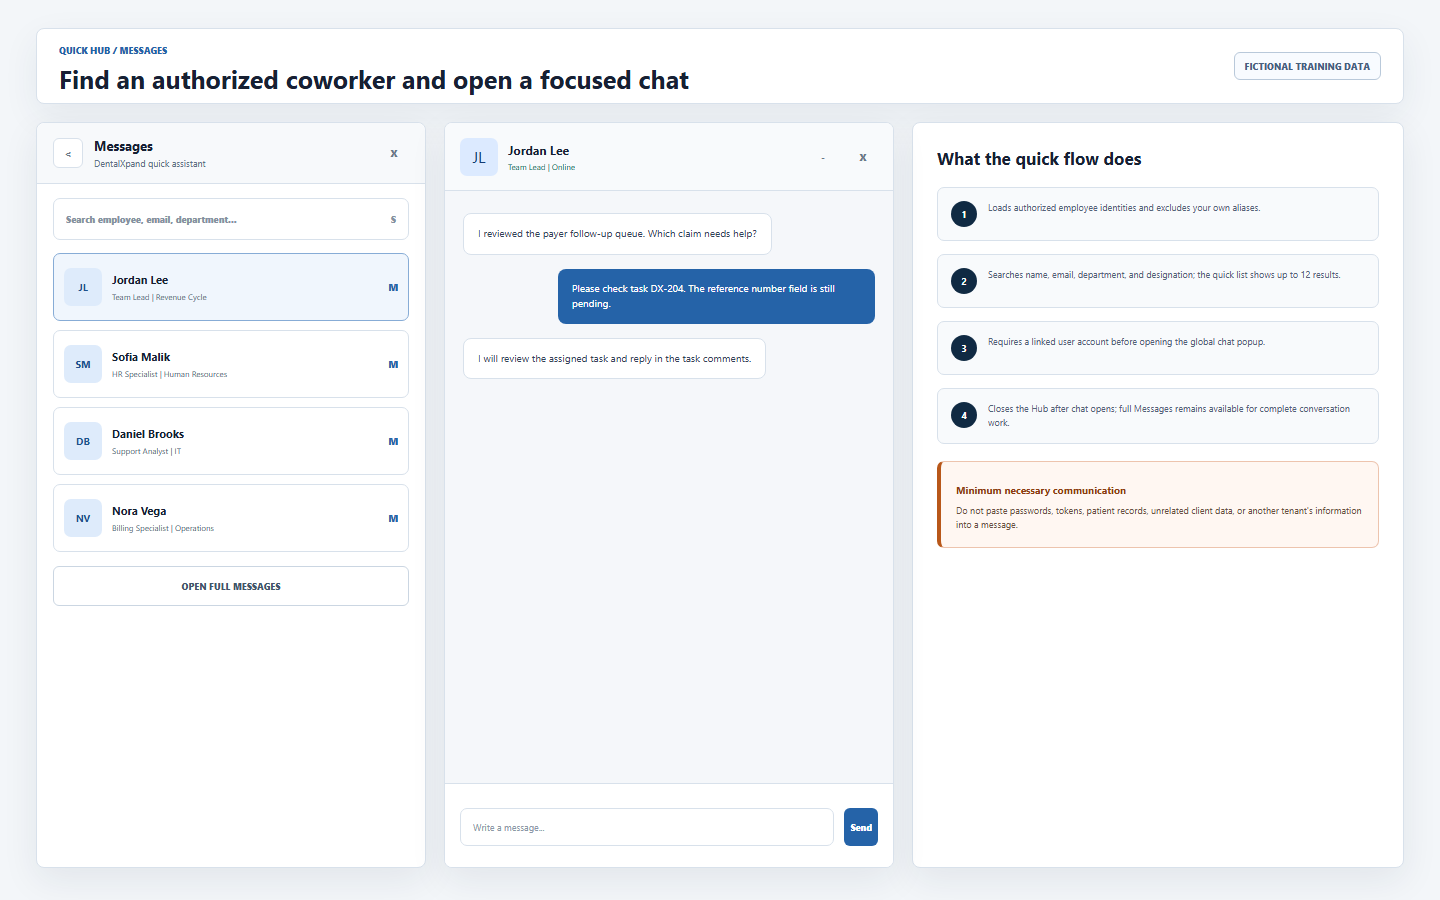Click the Fictional Training Data badge
The width and height of the screenshot is (1440, 900).
click(1307, 66)
